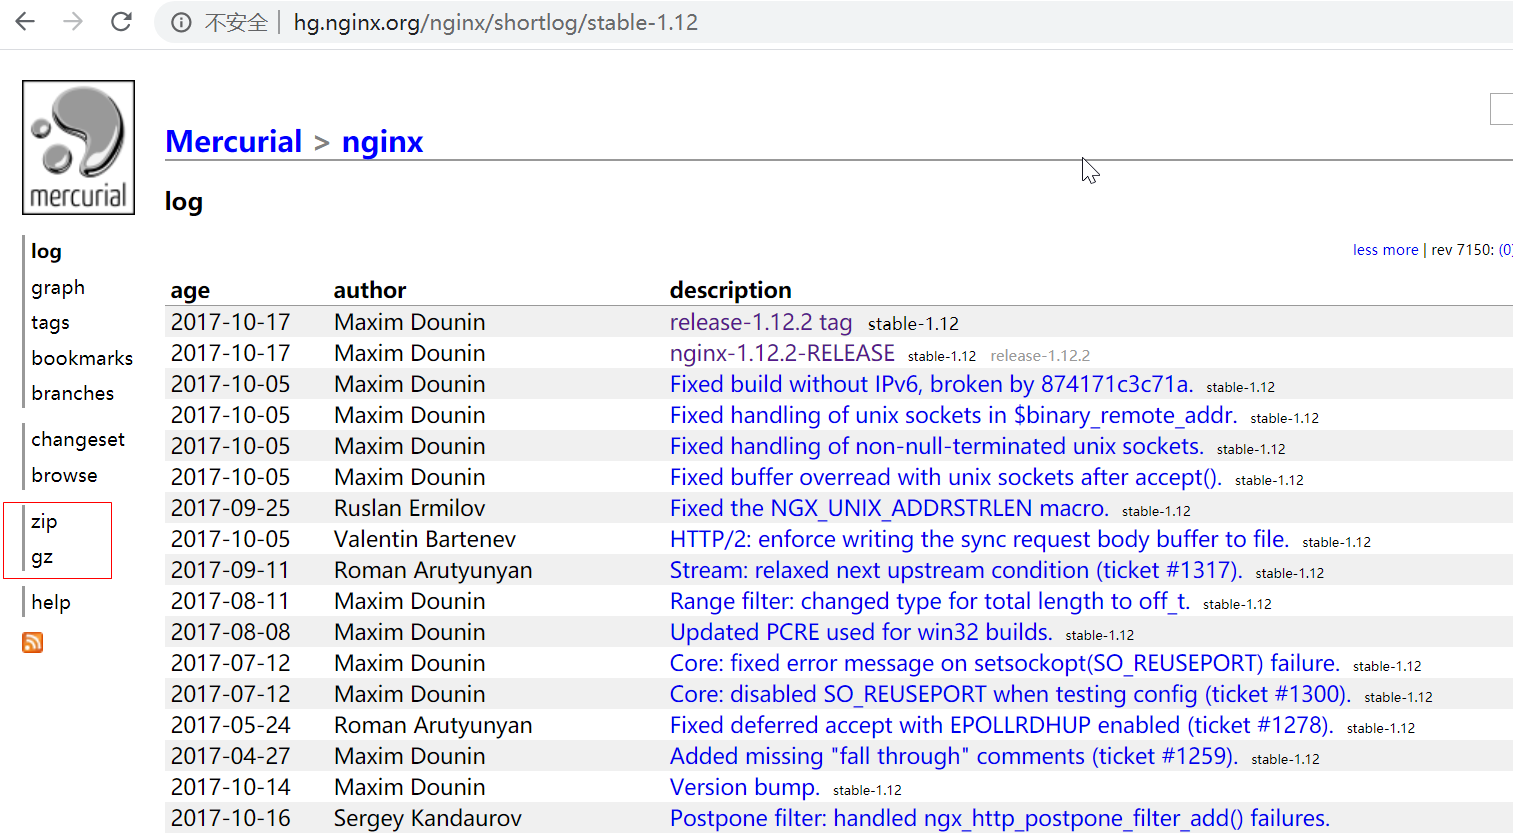This screenshot has width=1513, height=836.
Task: Click the site info not-secure icon
Action: pos(181,22)
